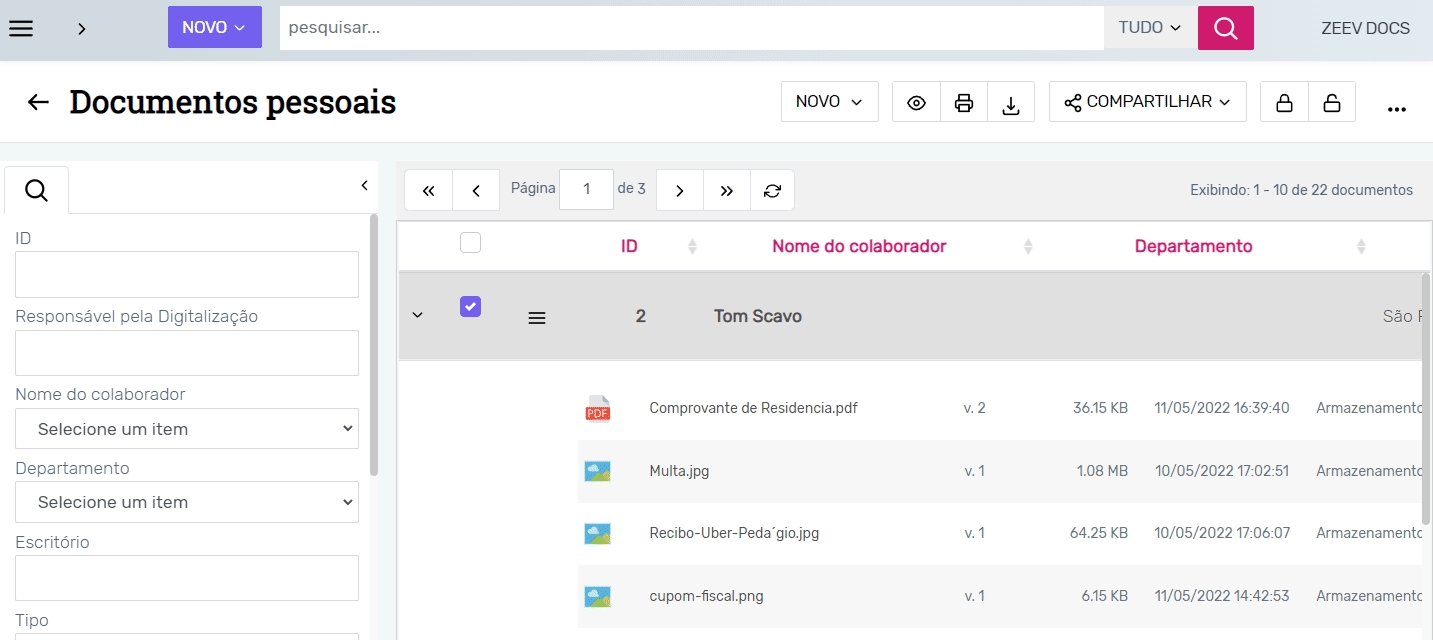Click the eye preview icon
Viewport: 1433px width, 640px height.
pos(916,102)
